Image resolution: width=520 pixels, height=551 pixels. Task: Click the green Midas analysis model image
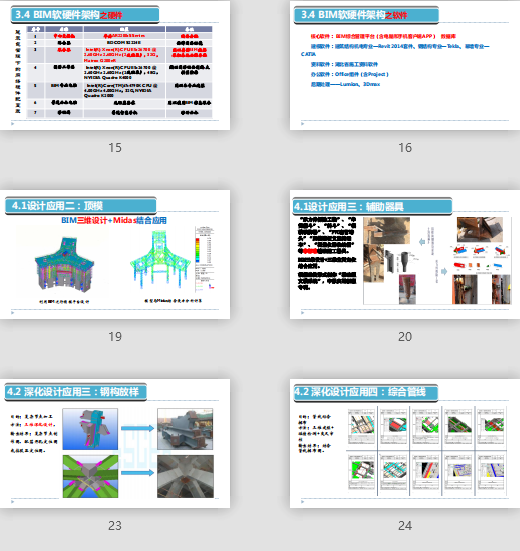click(161, 260)
